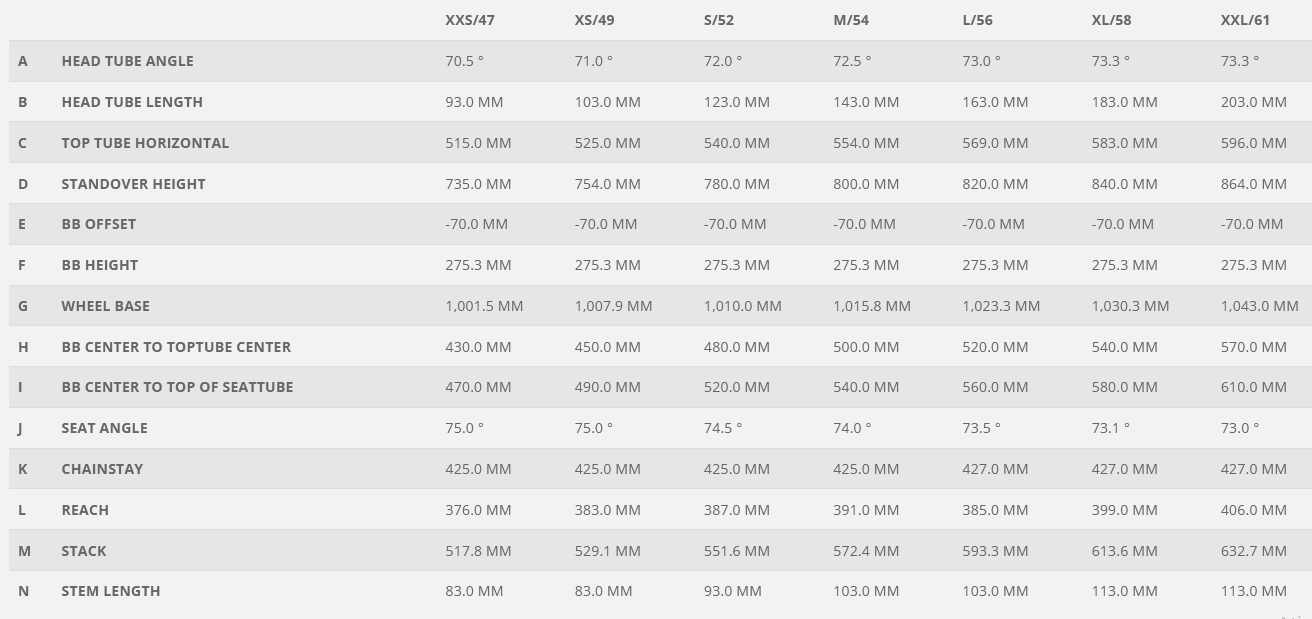Click the REACH row label

pyautogui.click(x=85, y=510)
